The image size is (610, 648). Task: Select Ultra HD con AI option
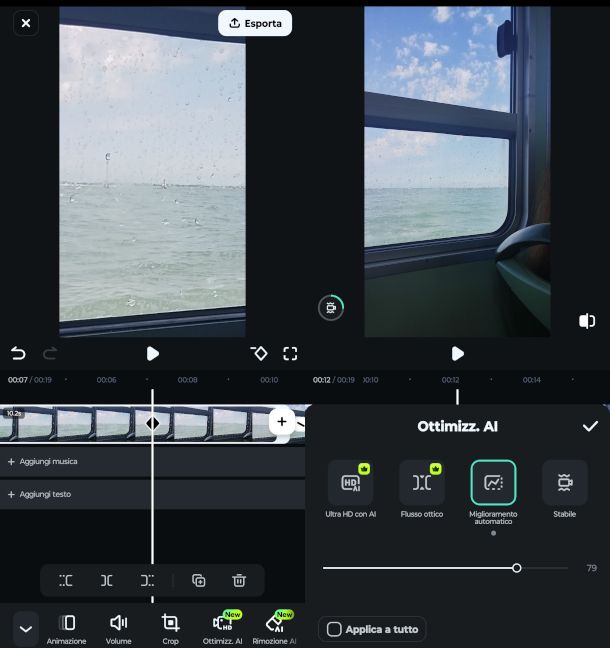350,490
